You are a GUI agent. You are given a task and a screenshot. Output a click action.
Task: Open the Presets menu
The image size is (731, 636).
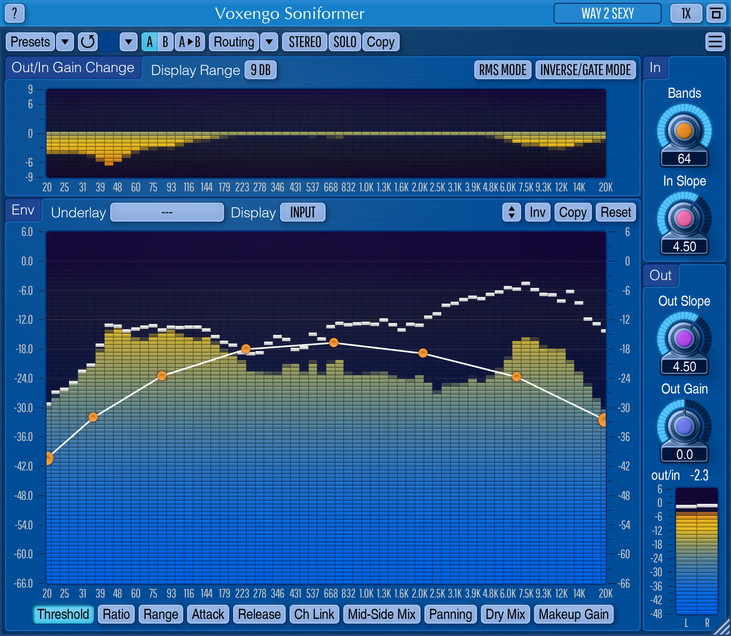click(30, 42)
